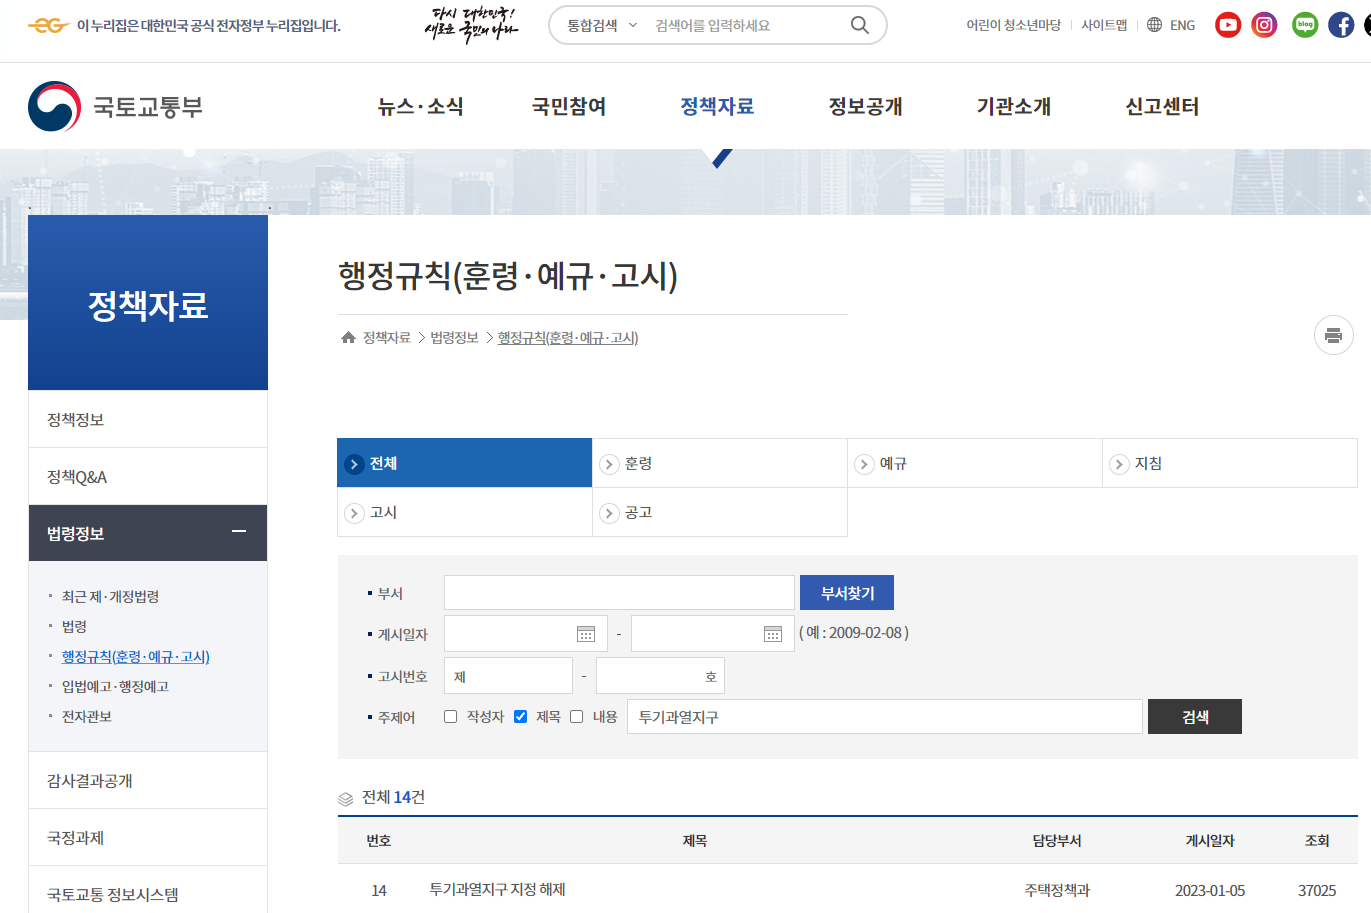Select the 훈령 tab
Viewport: 1371px width, 913px height.
tap(720, 463)
